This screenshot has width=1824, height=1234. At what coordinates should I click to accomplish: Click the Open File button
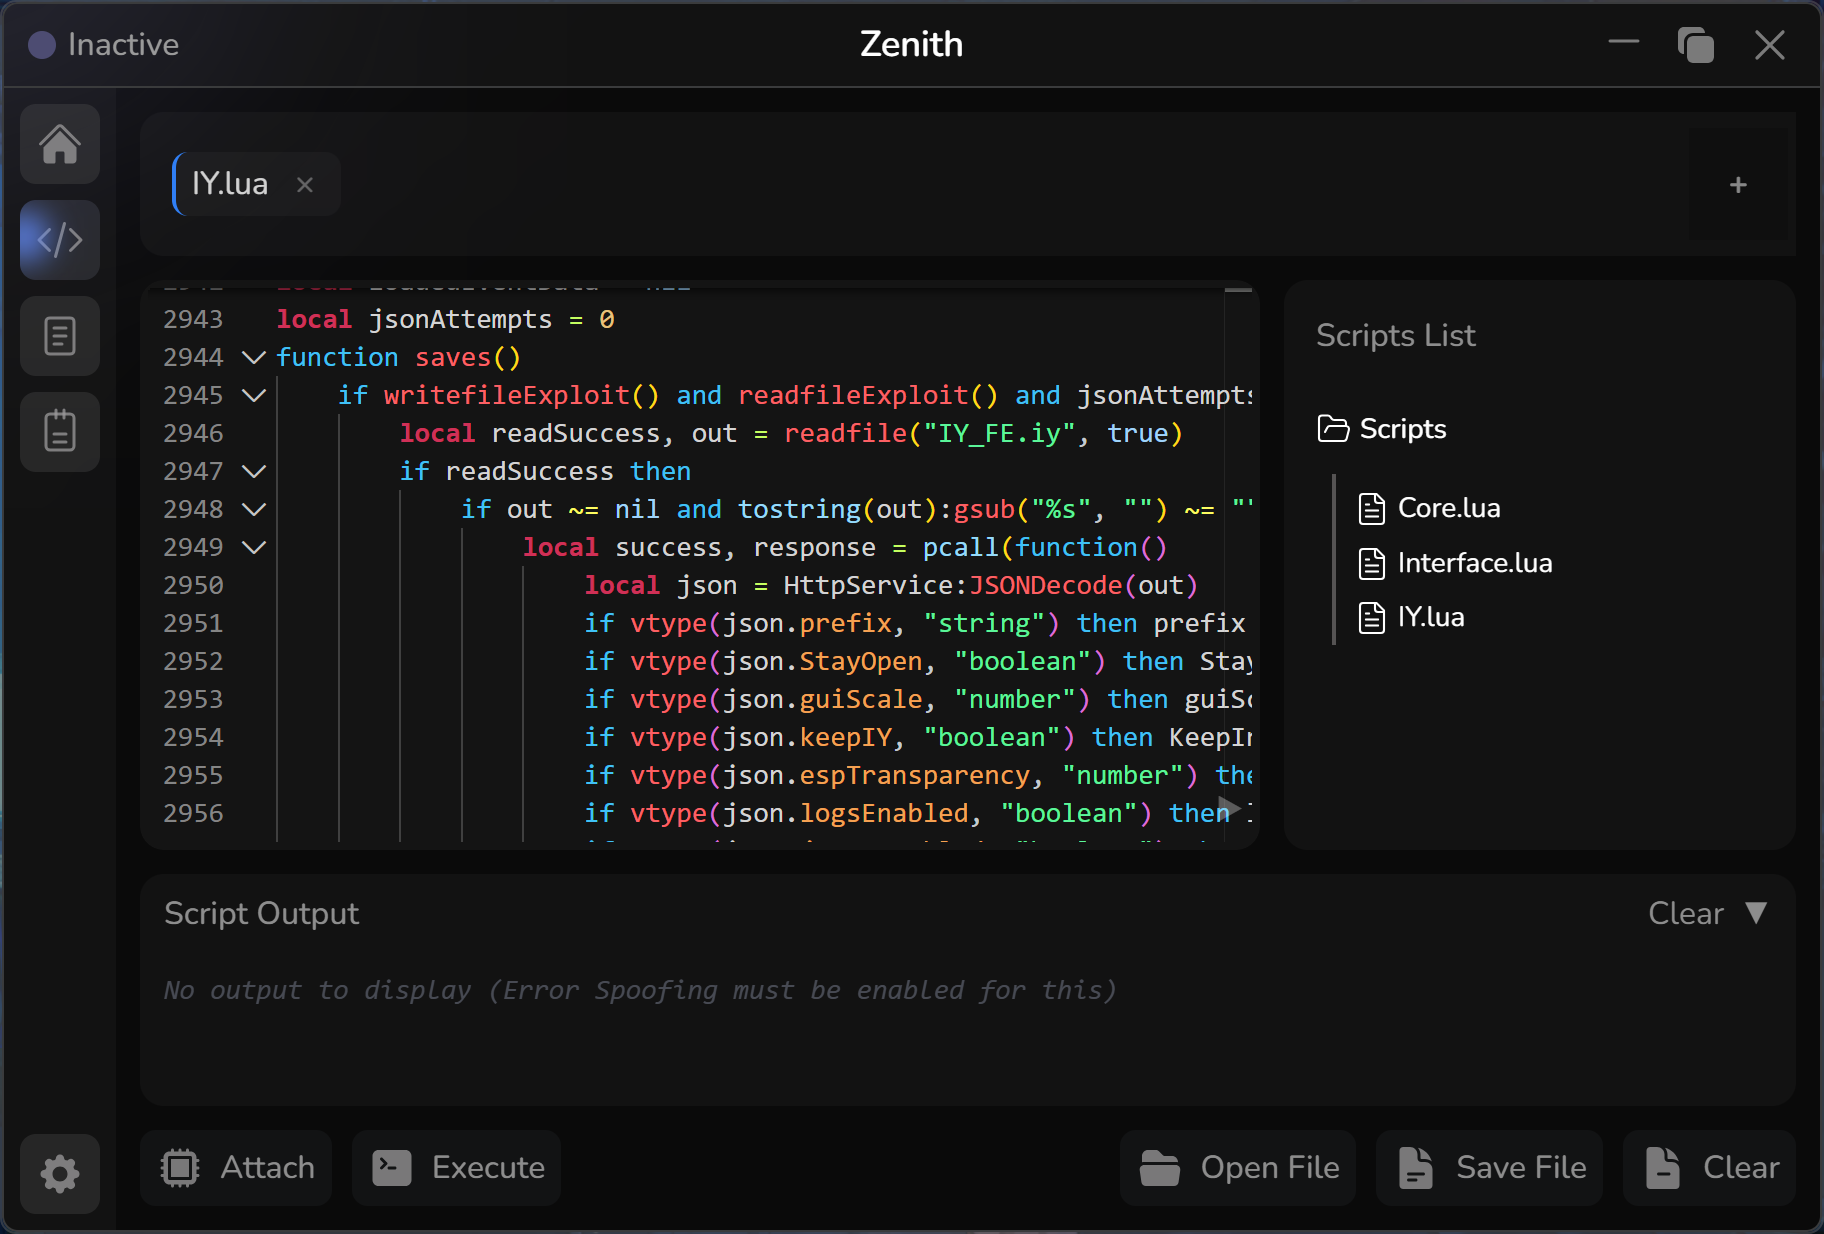coord(1238,1167)
